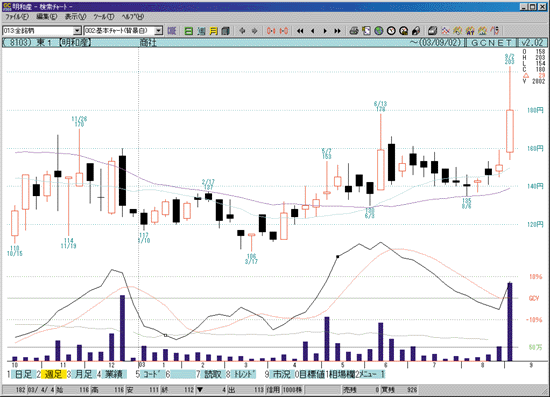Switch to monthly chart with yellow 月 icon
The image size is (550, 397).
(x=213, y=31)
